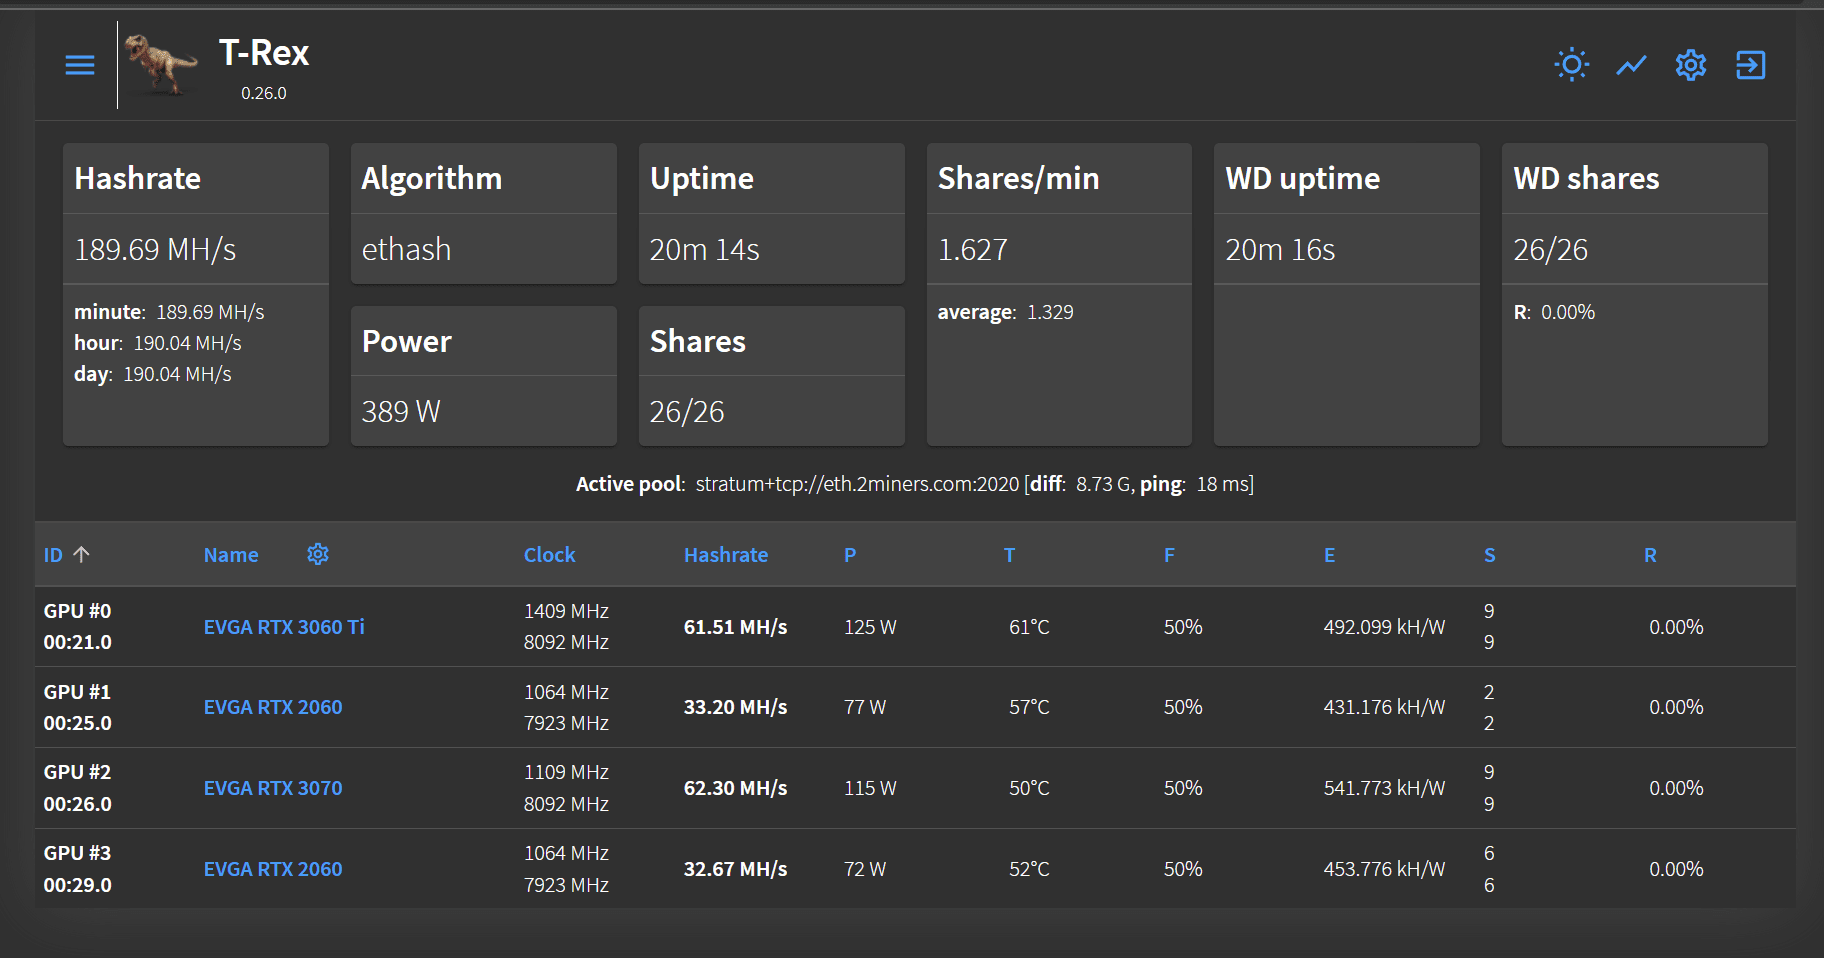Click the ethash algorithm value
1824x958 pixels.
(406, 249)
